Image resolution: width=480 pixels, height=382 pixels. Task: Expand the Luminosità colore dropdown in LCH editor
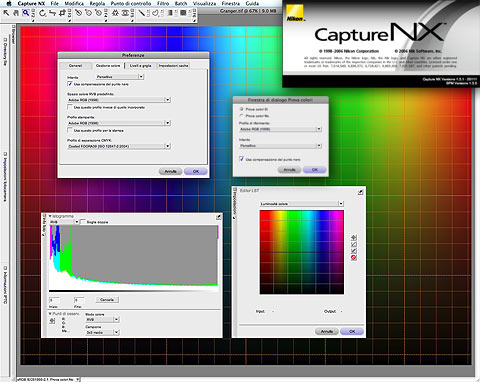[302, 203]
